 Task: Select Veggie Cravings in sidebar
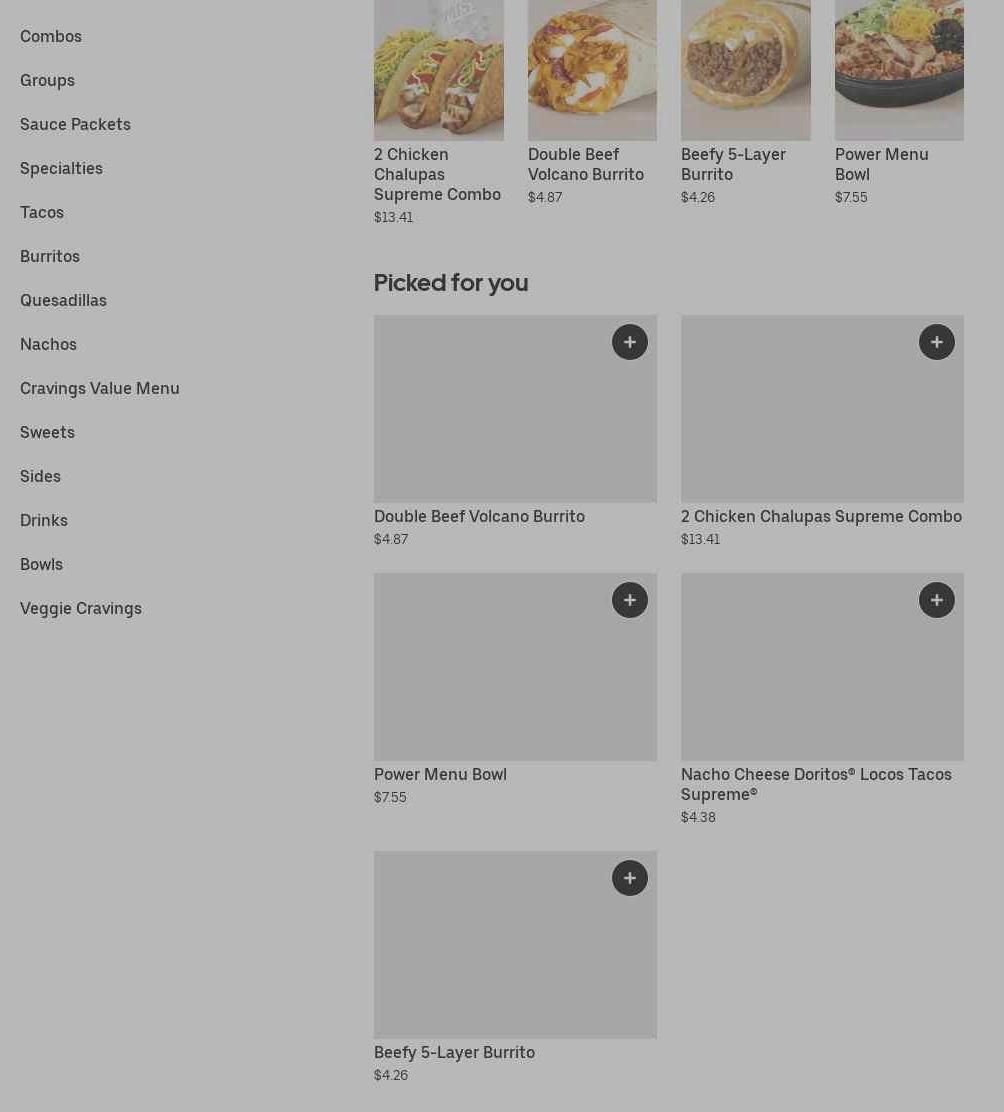click(x=81, y=608)
